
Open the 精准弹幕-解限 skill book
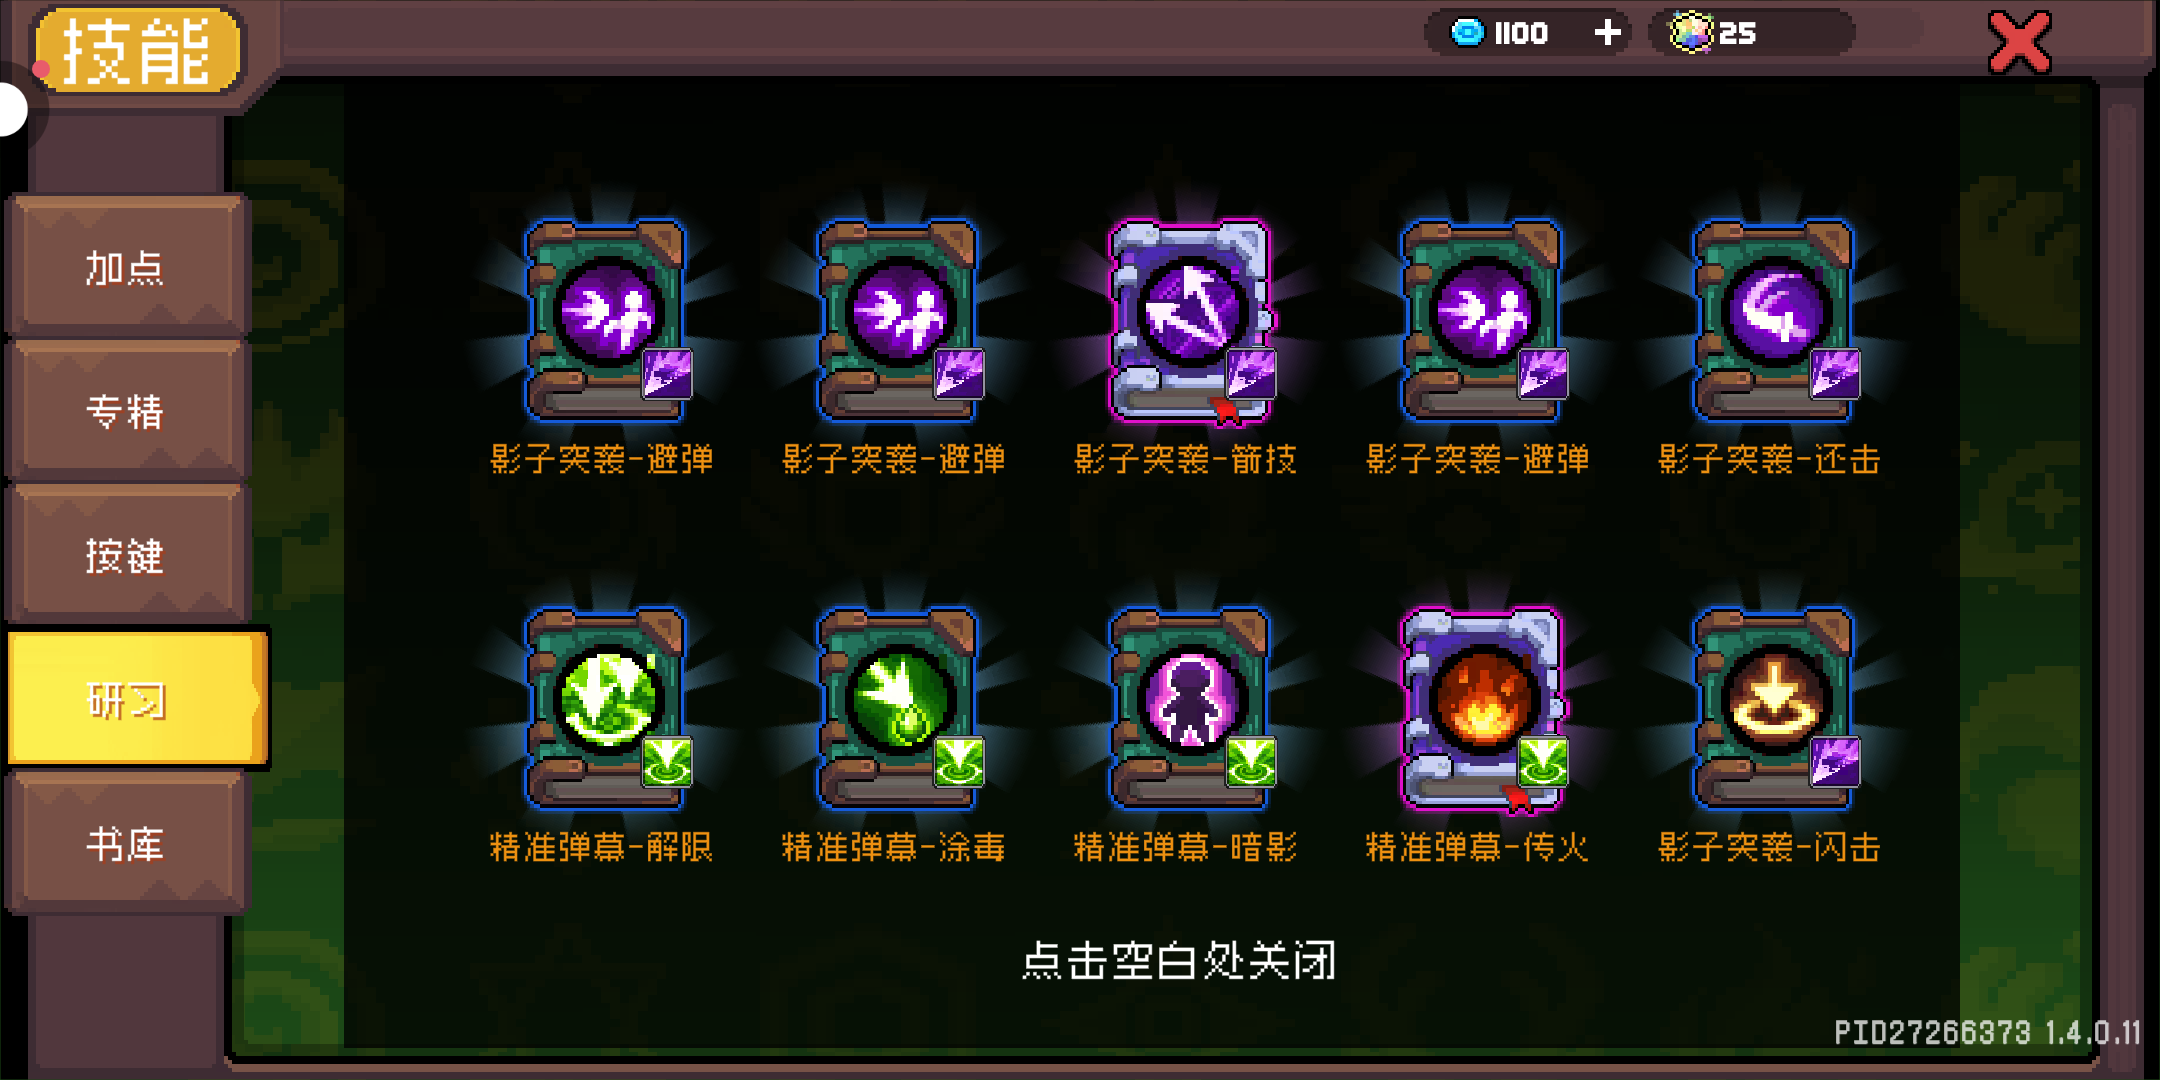point(606,708)
